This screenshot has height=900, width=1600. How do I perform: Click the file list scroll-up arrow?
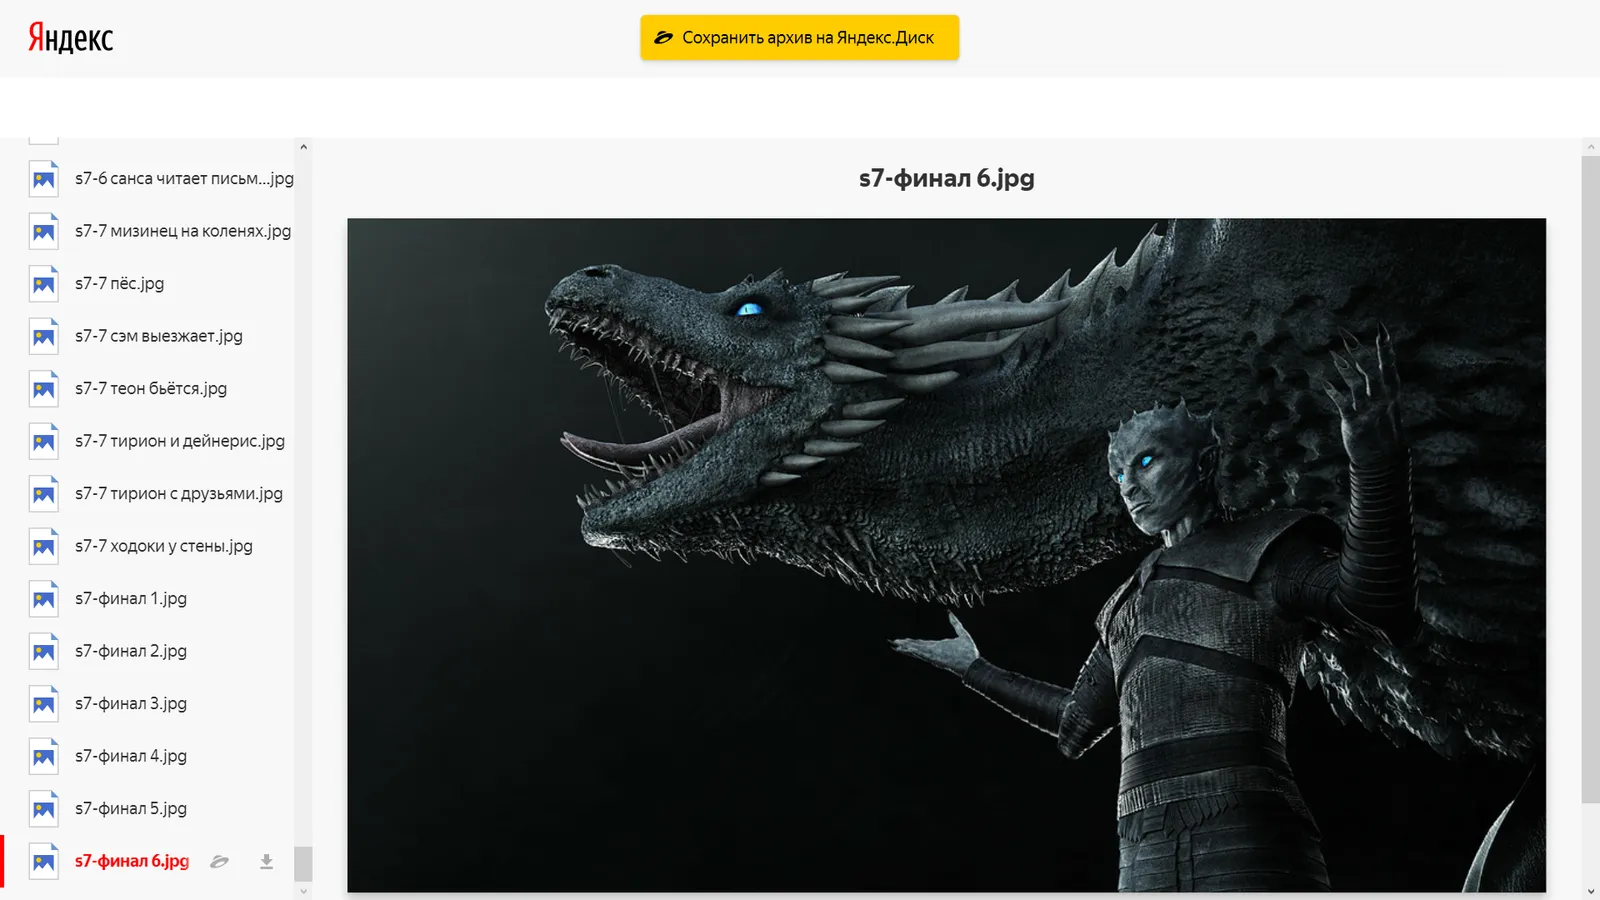[303, 147]
